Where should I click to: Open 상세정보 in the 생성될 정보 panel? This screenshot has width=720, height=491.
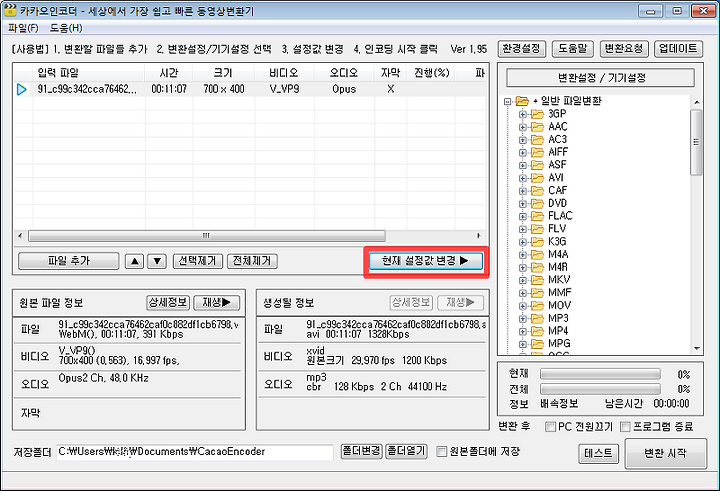click(x=411, y=302)
